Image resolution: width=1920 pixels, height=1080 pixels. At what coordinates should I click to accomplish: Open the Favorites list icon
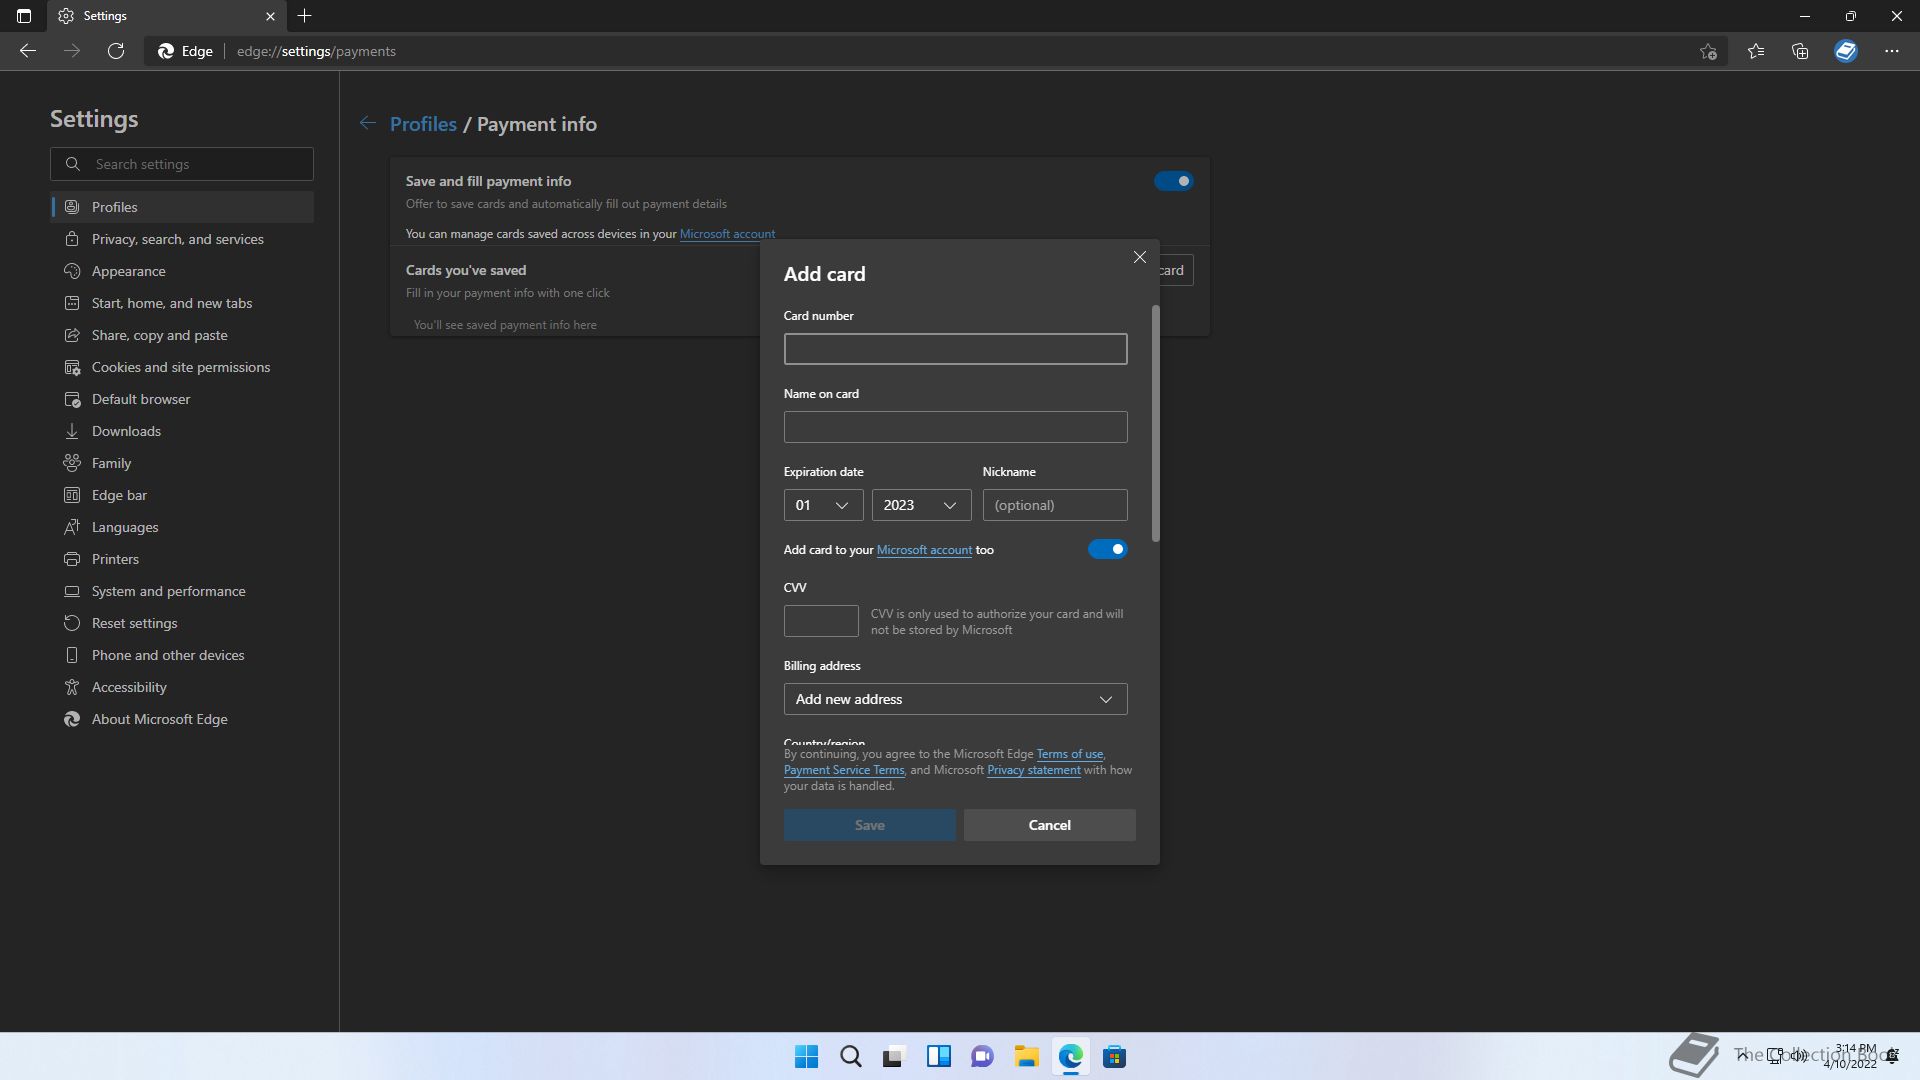click(1756, 51)
